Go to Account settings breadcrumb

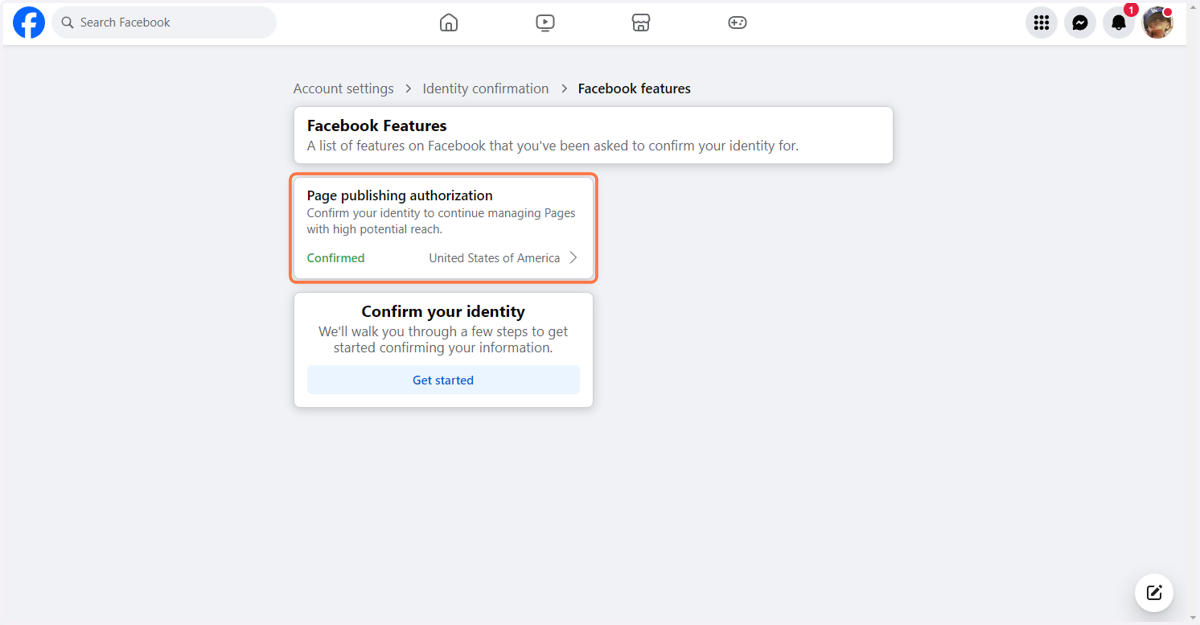coord(343,89)
